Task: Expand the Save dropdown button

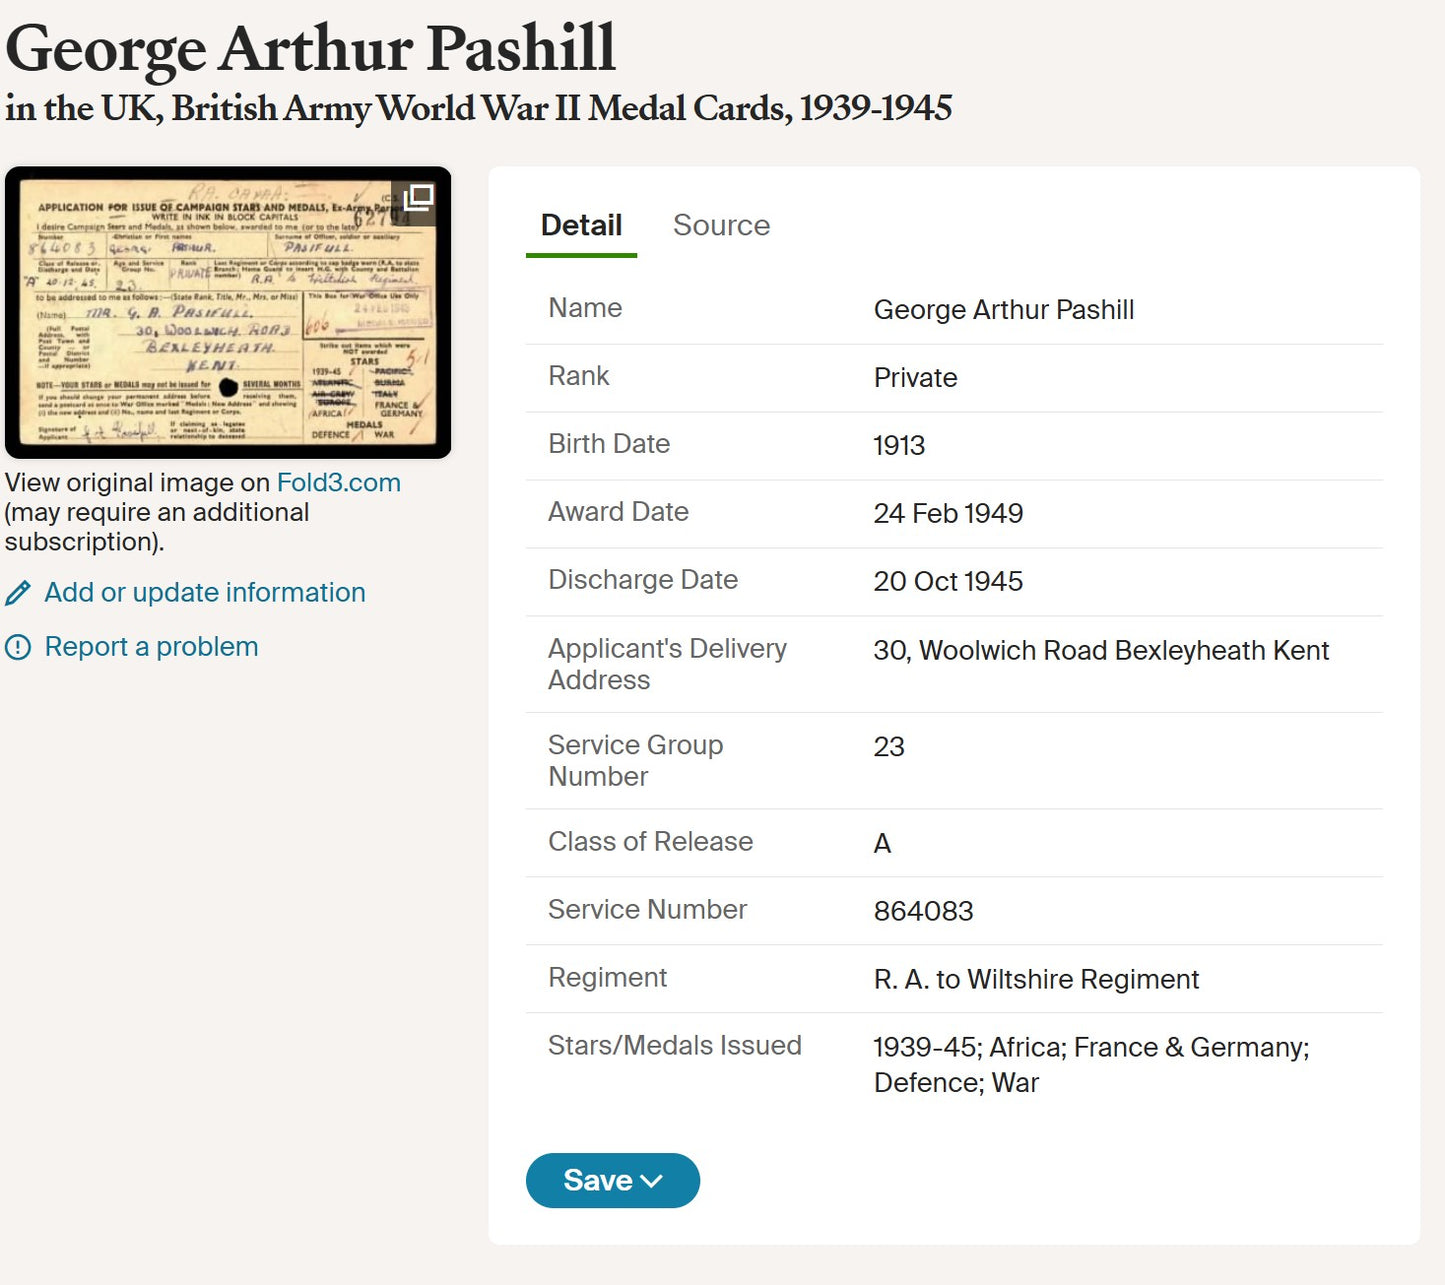Action: (x=613, y=1181)
